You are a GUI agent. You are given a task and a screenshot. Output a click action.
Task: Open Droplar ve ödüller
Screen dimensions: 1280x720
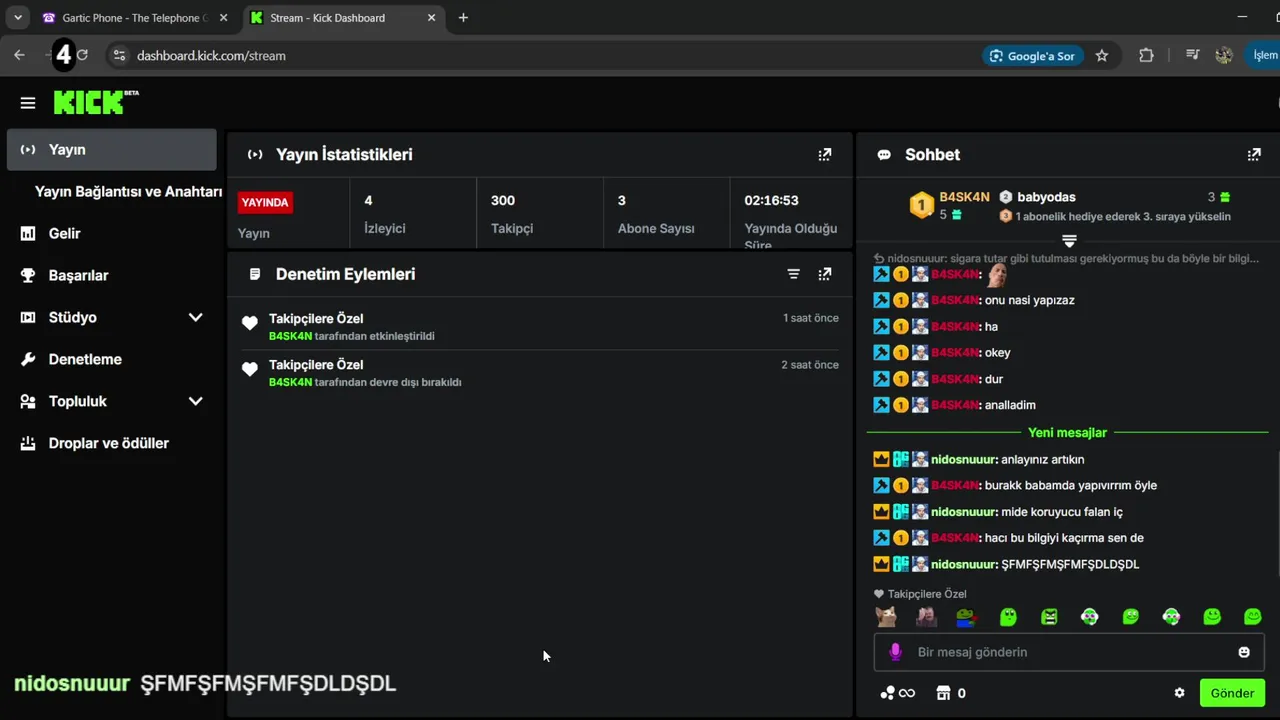111,443
